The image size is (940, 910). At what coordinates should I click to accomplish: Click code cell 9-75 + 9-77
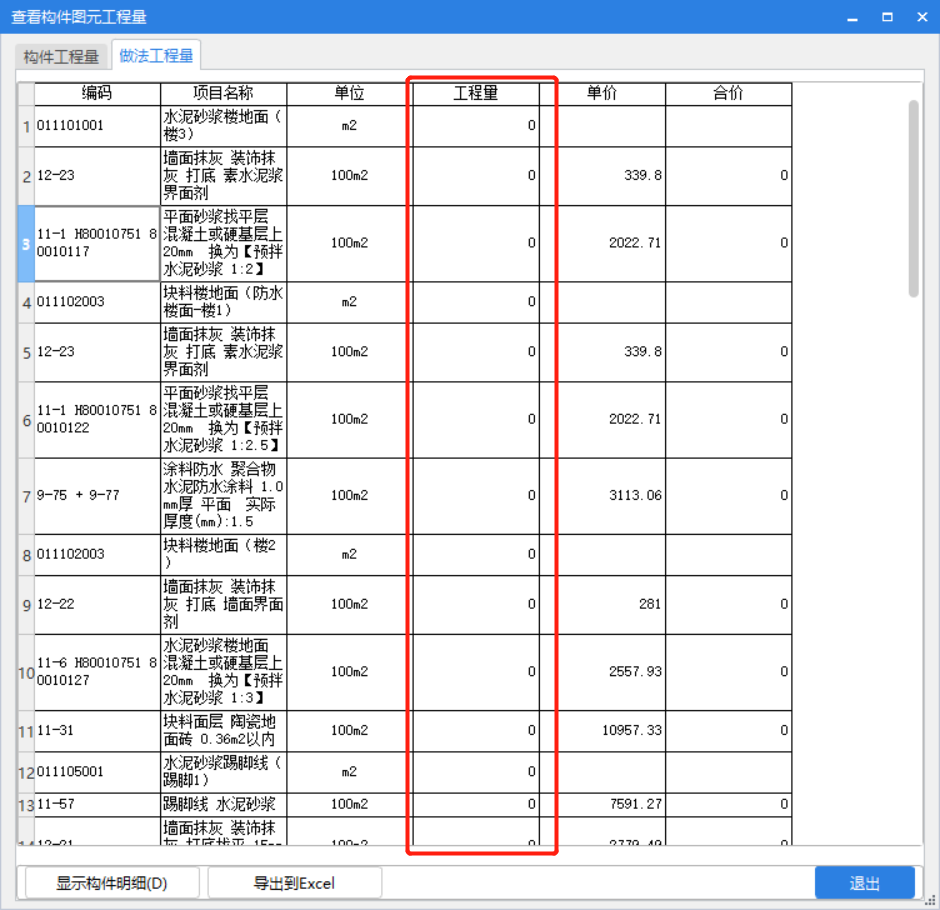97,496
